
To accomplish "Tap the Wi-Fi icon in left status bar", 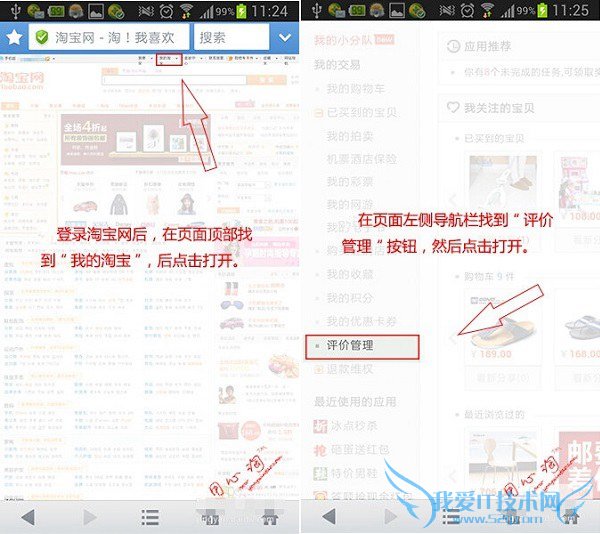I will [187, 11].
